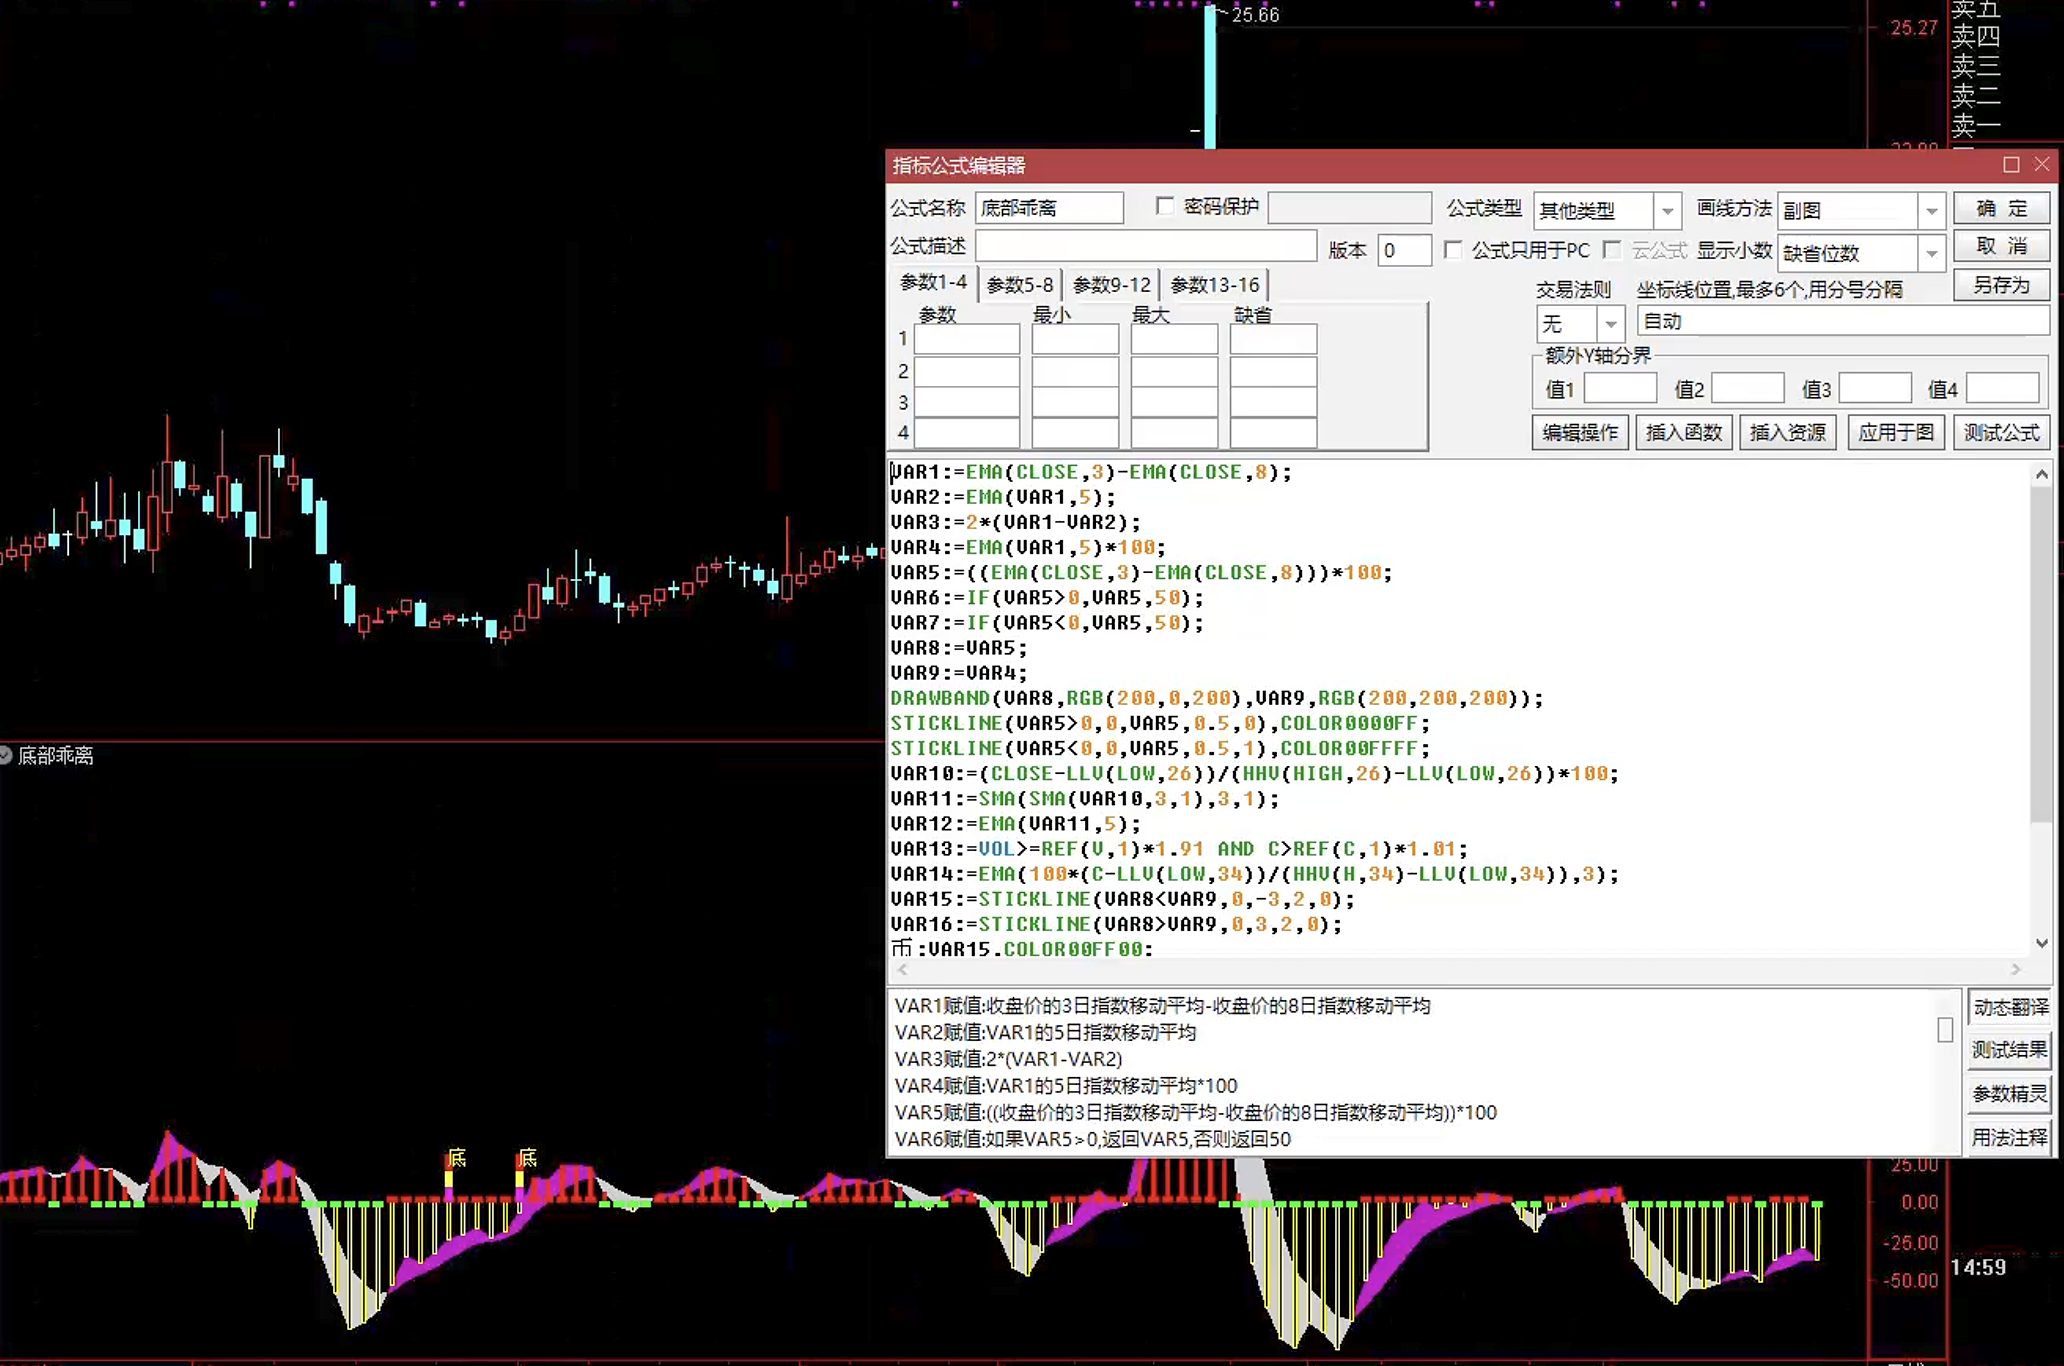Switch to 参数13-16 tab
2064x1366 pixels.
pos(1214,285)
